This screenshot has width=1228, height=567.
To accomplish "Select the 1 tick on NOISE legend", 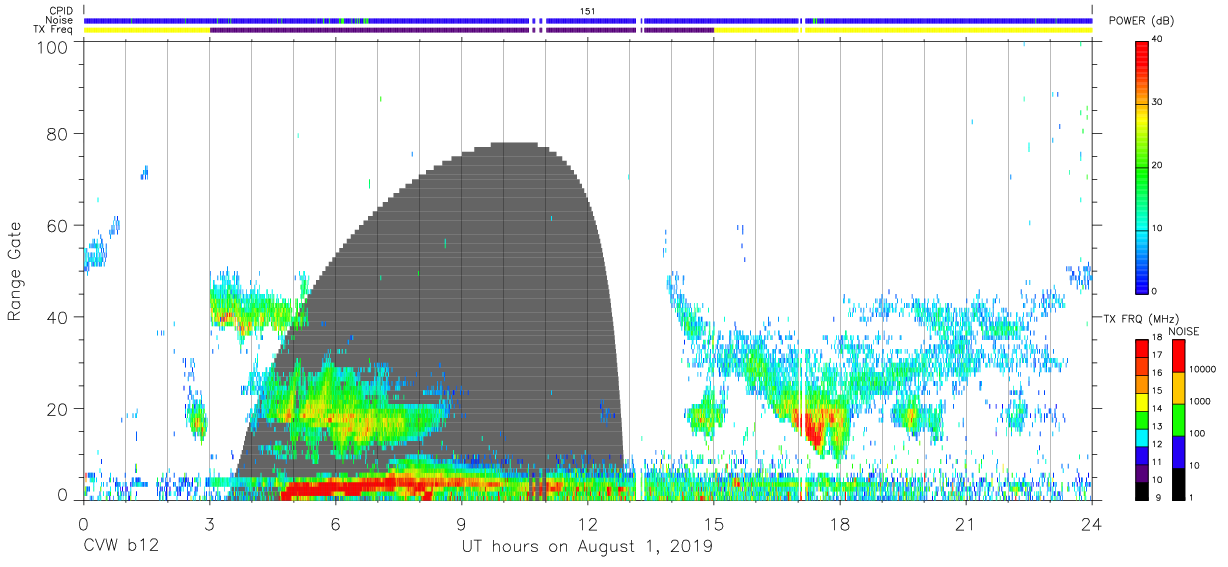I will [1192, 497].
